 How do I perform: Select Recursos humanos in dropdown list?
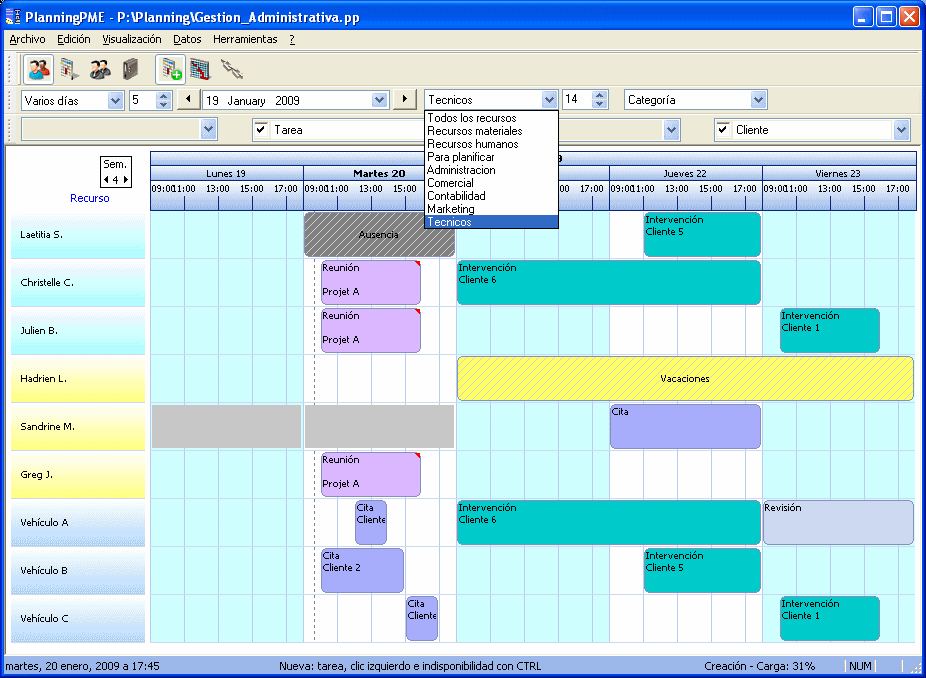[491, 144]
